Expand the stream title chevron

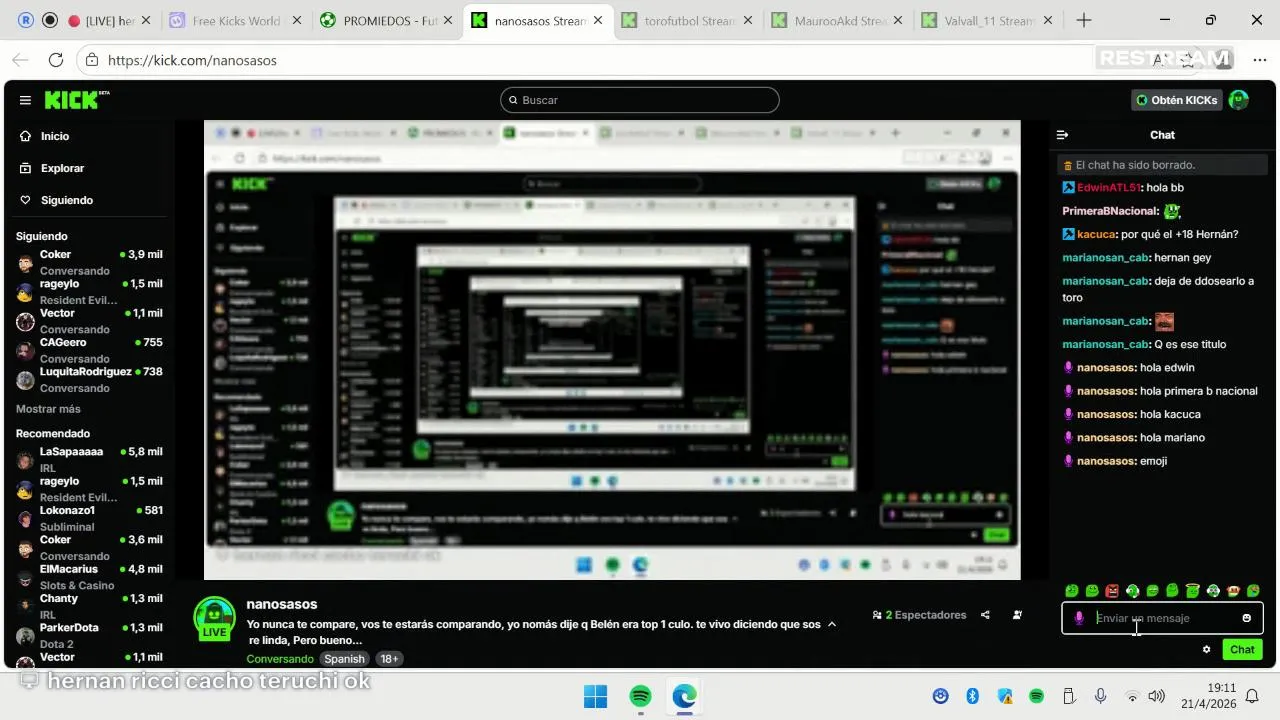[x=831, y=624]
